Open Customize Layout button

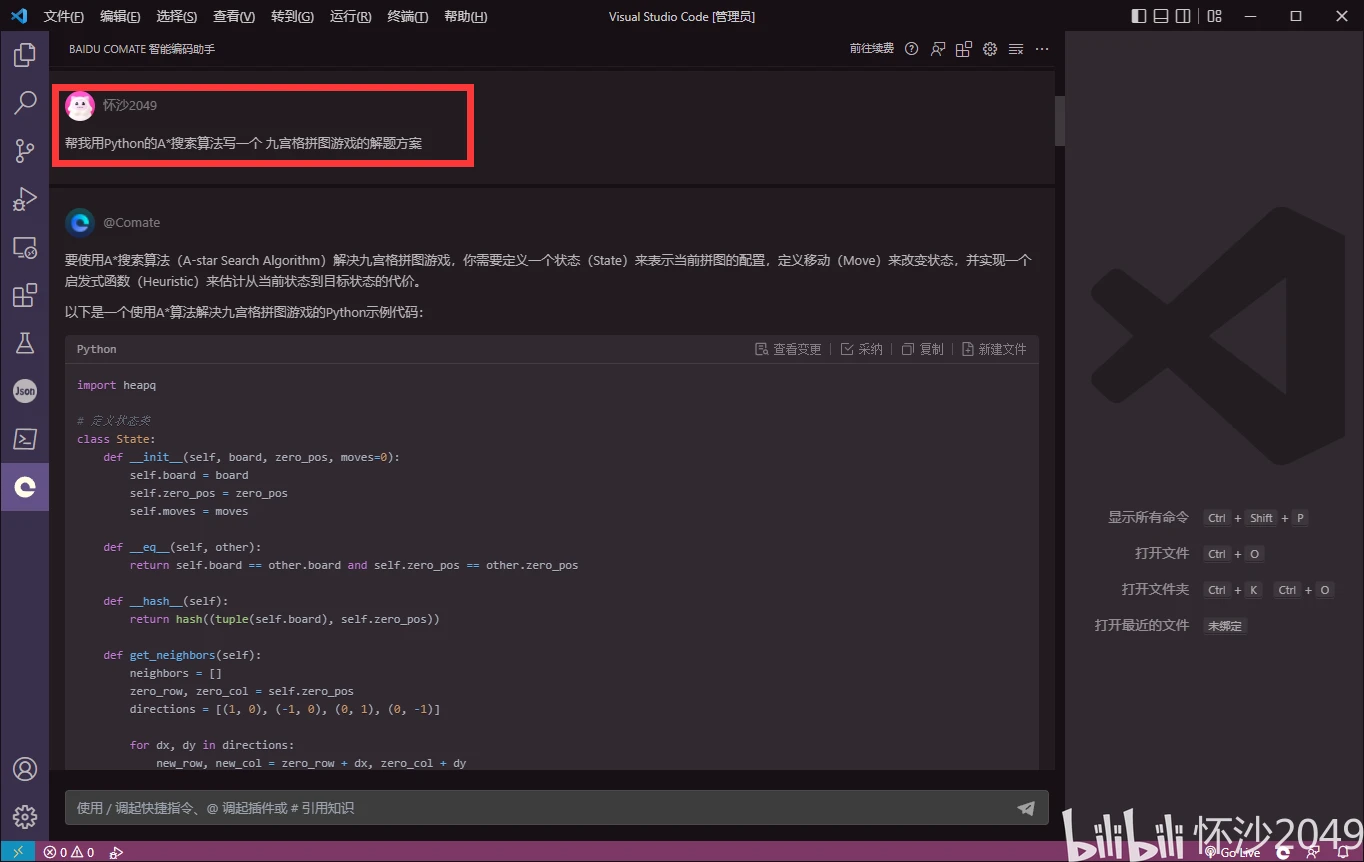(1214, 16)
